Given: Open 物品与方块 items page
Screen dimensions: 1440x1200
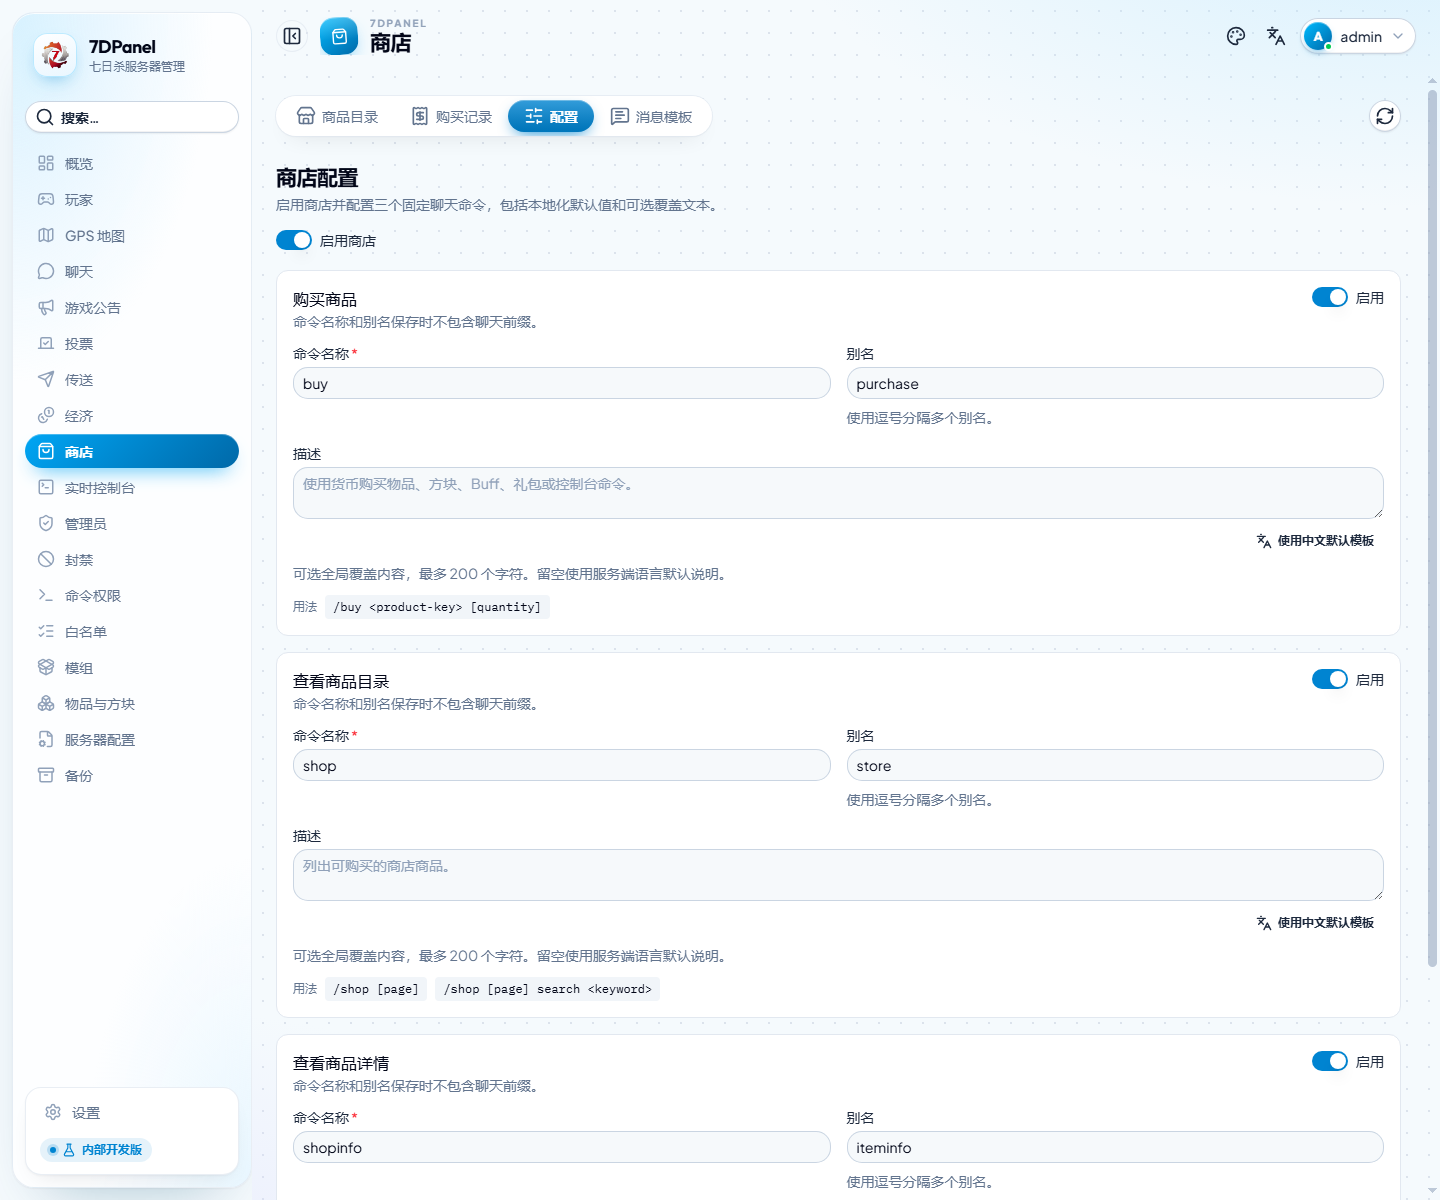Looking at the screenshot, I should click(x=132, y=703).
